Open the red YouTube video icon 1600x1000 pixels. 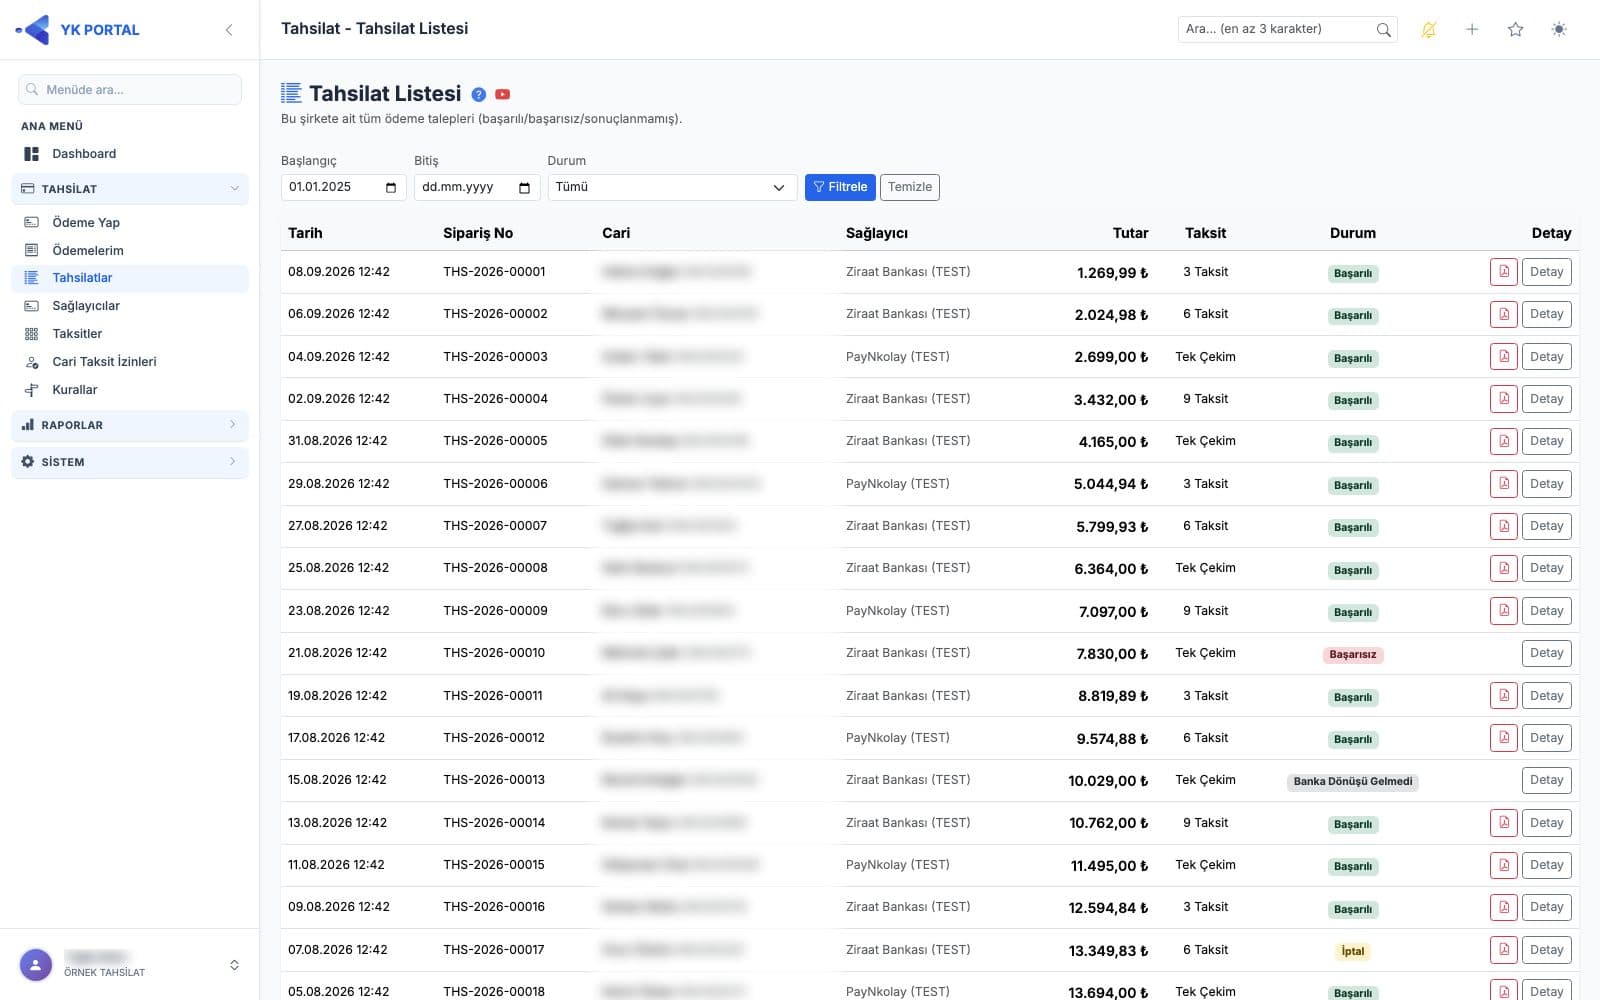point(503,94)
